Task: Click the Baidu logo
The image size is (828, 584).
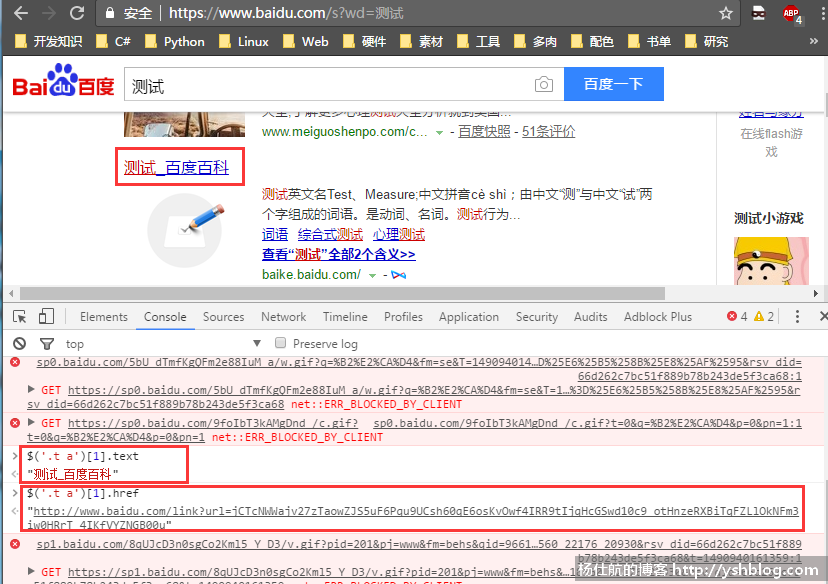Action: tap(63, 81)
